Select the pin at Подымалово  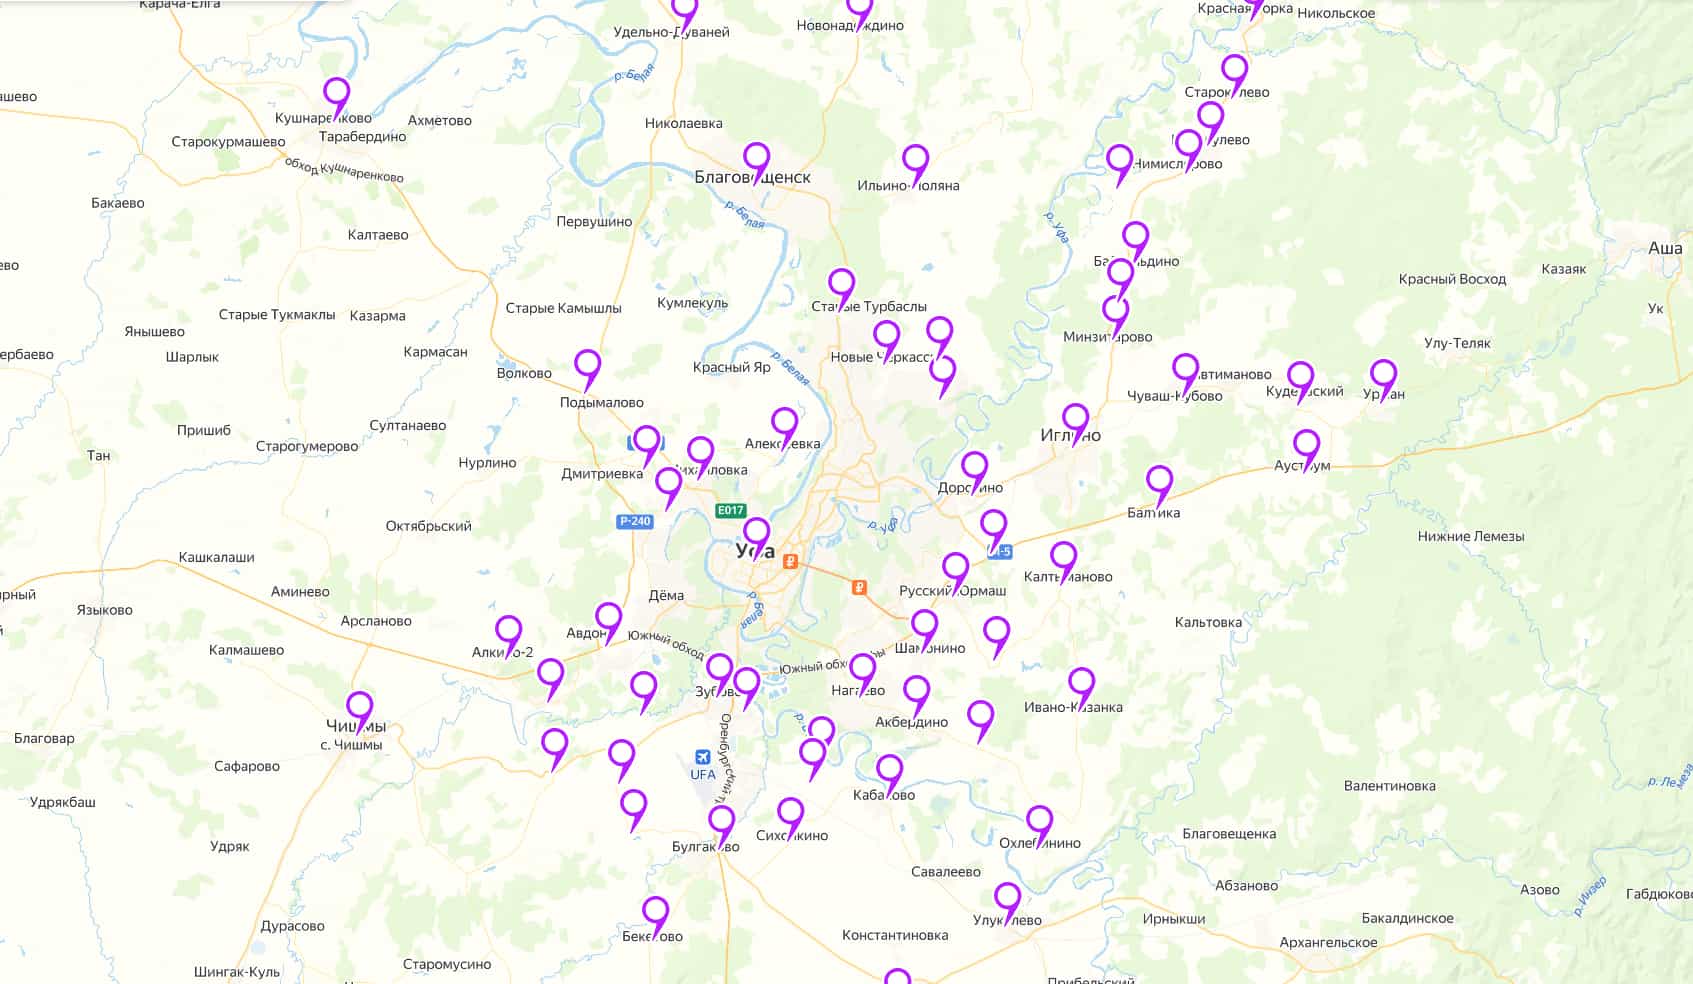(x=588, y=369)
